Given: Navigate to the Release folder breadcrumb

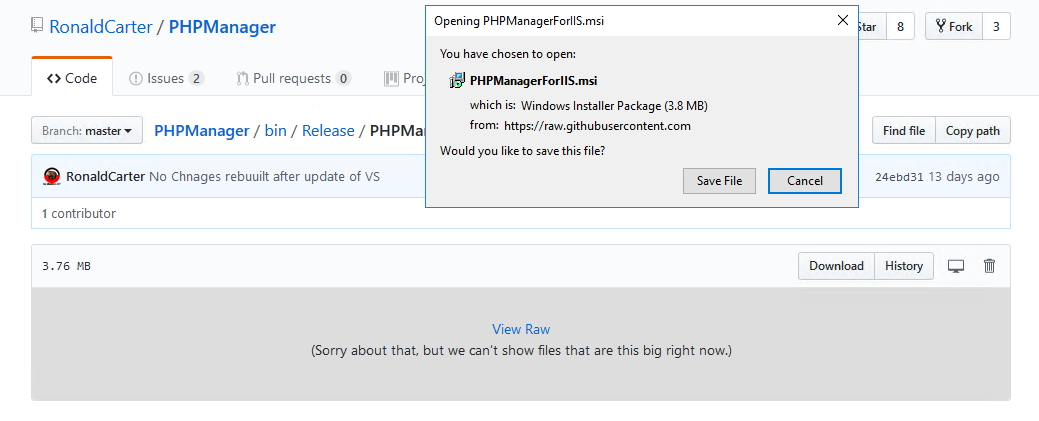Looking at the screenshot, I should point(328,131).
